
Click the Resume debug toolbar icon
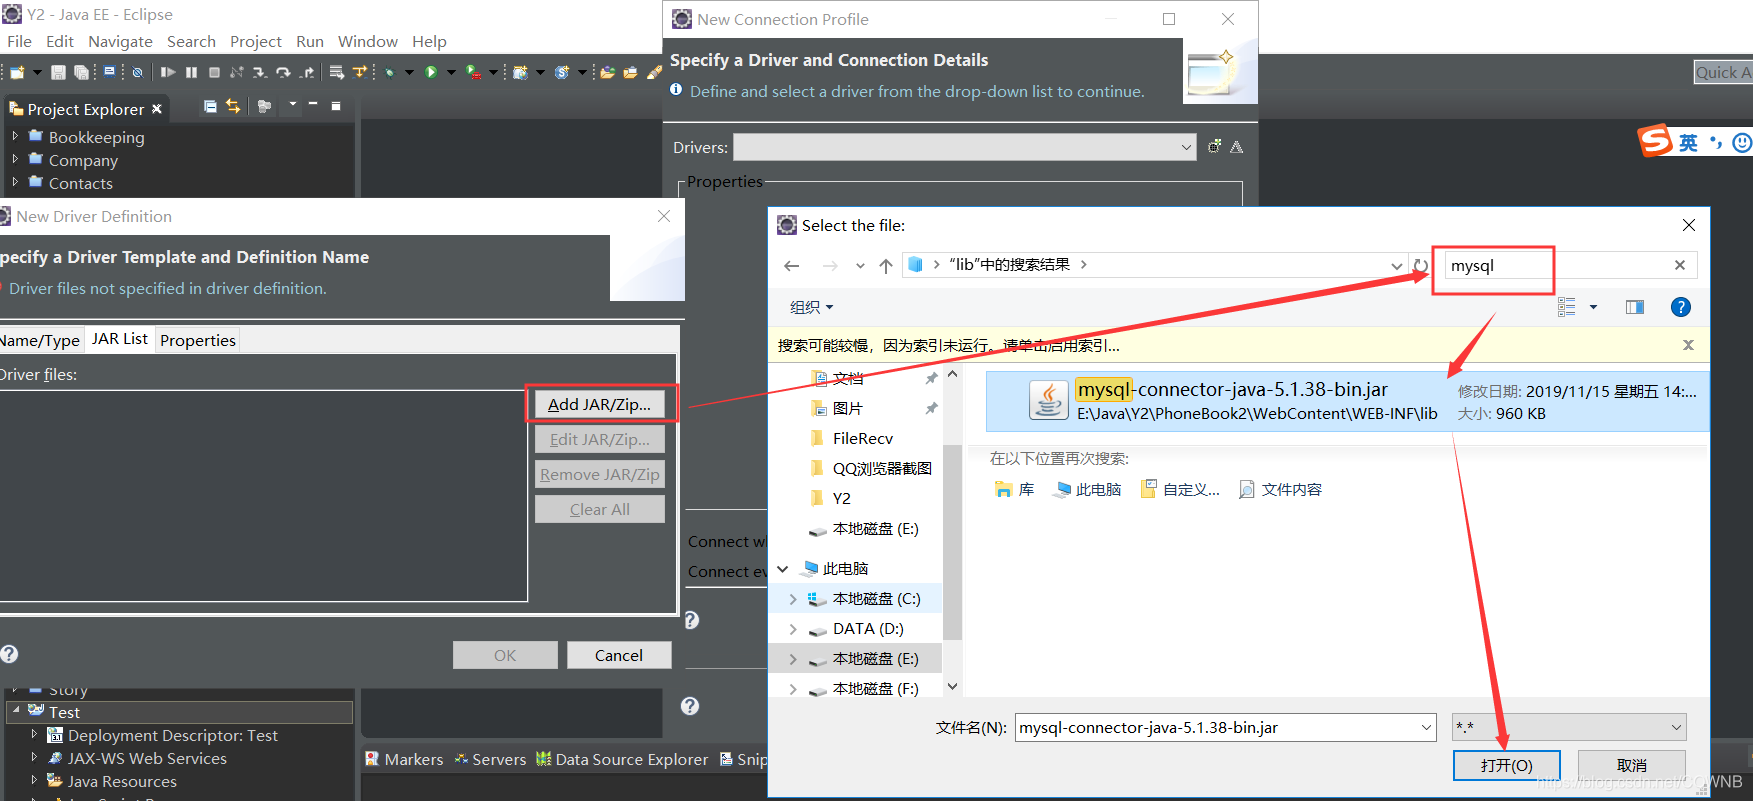pos(167,72)
